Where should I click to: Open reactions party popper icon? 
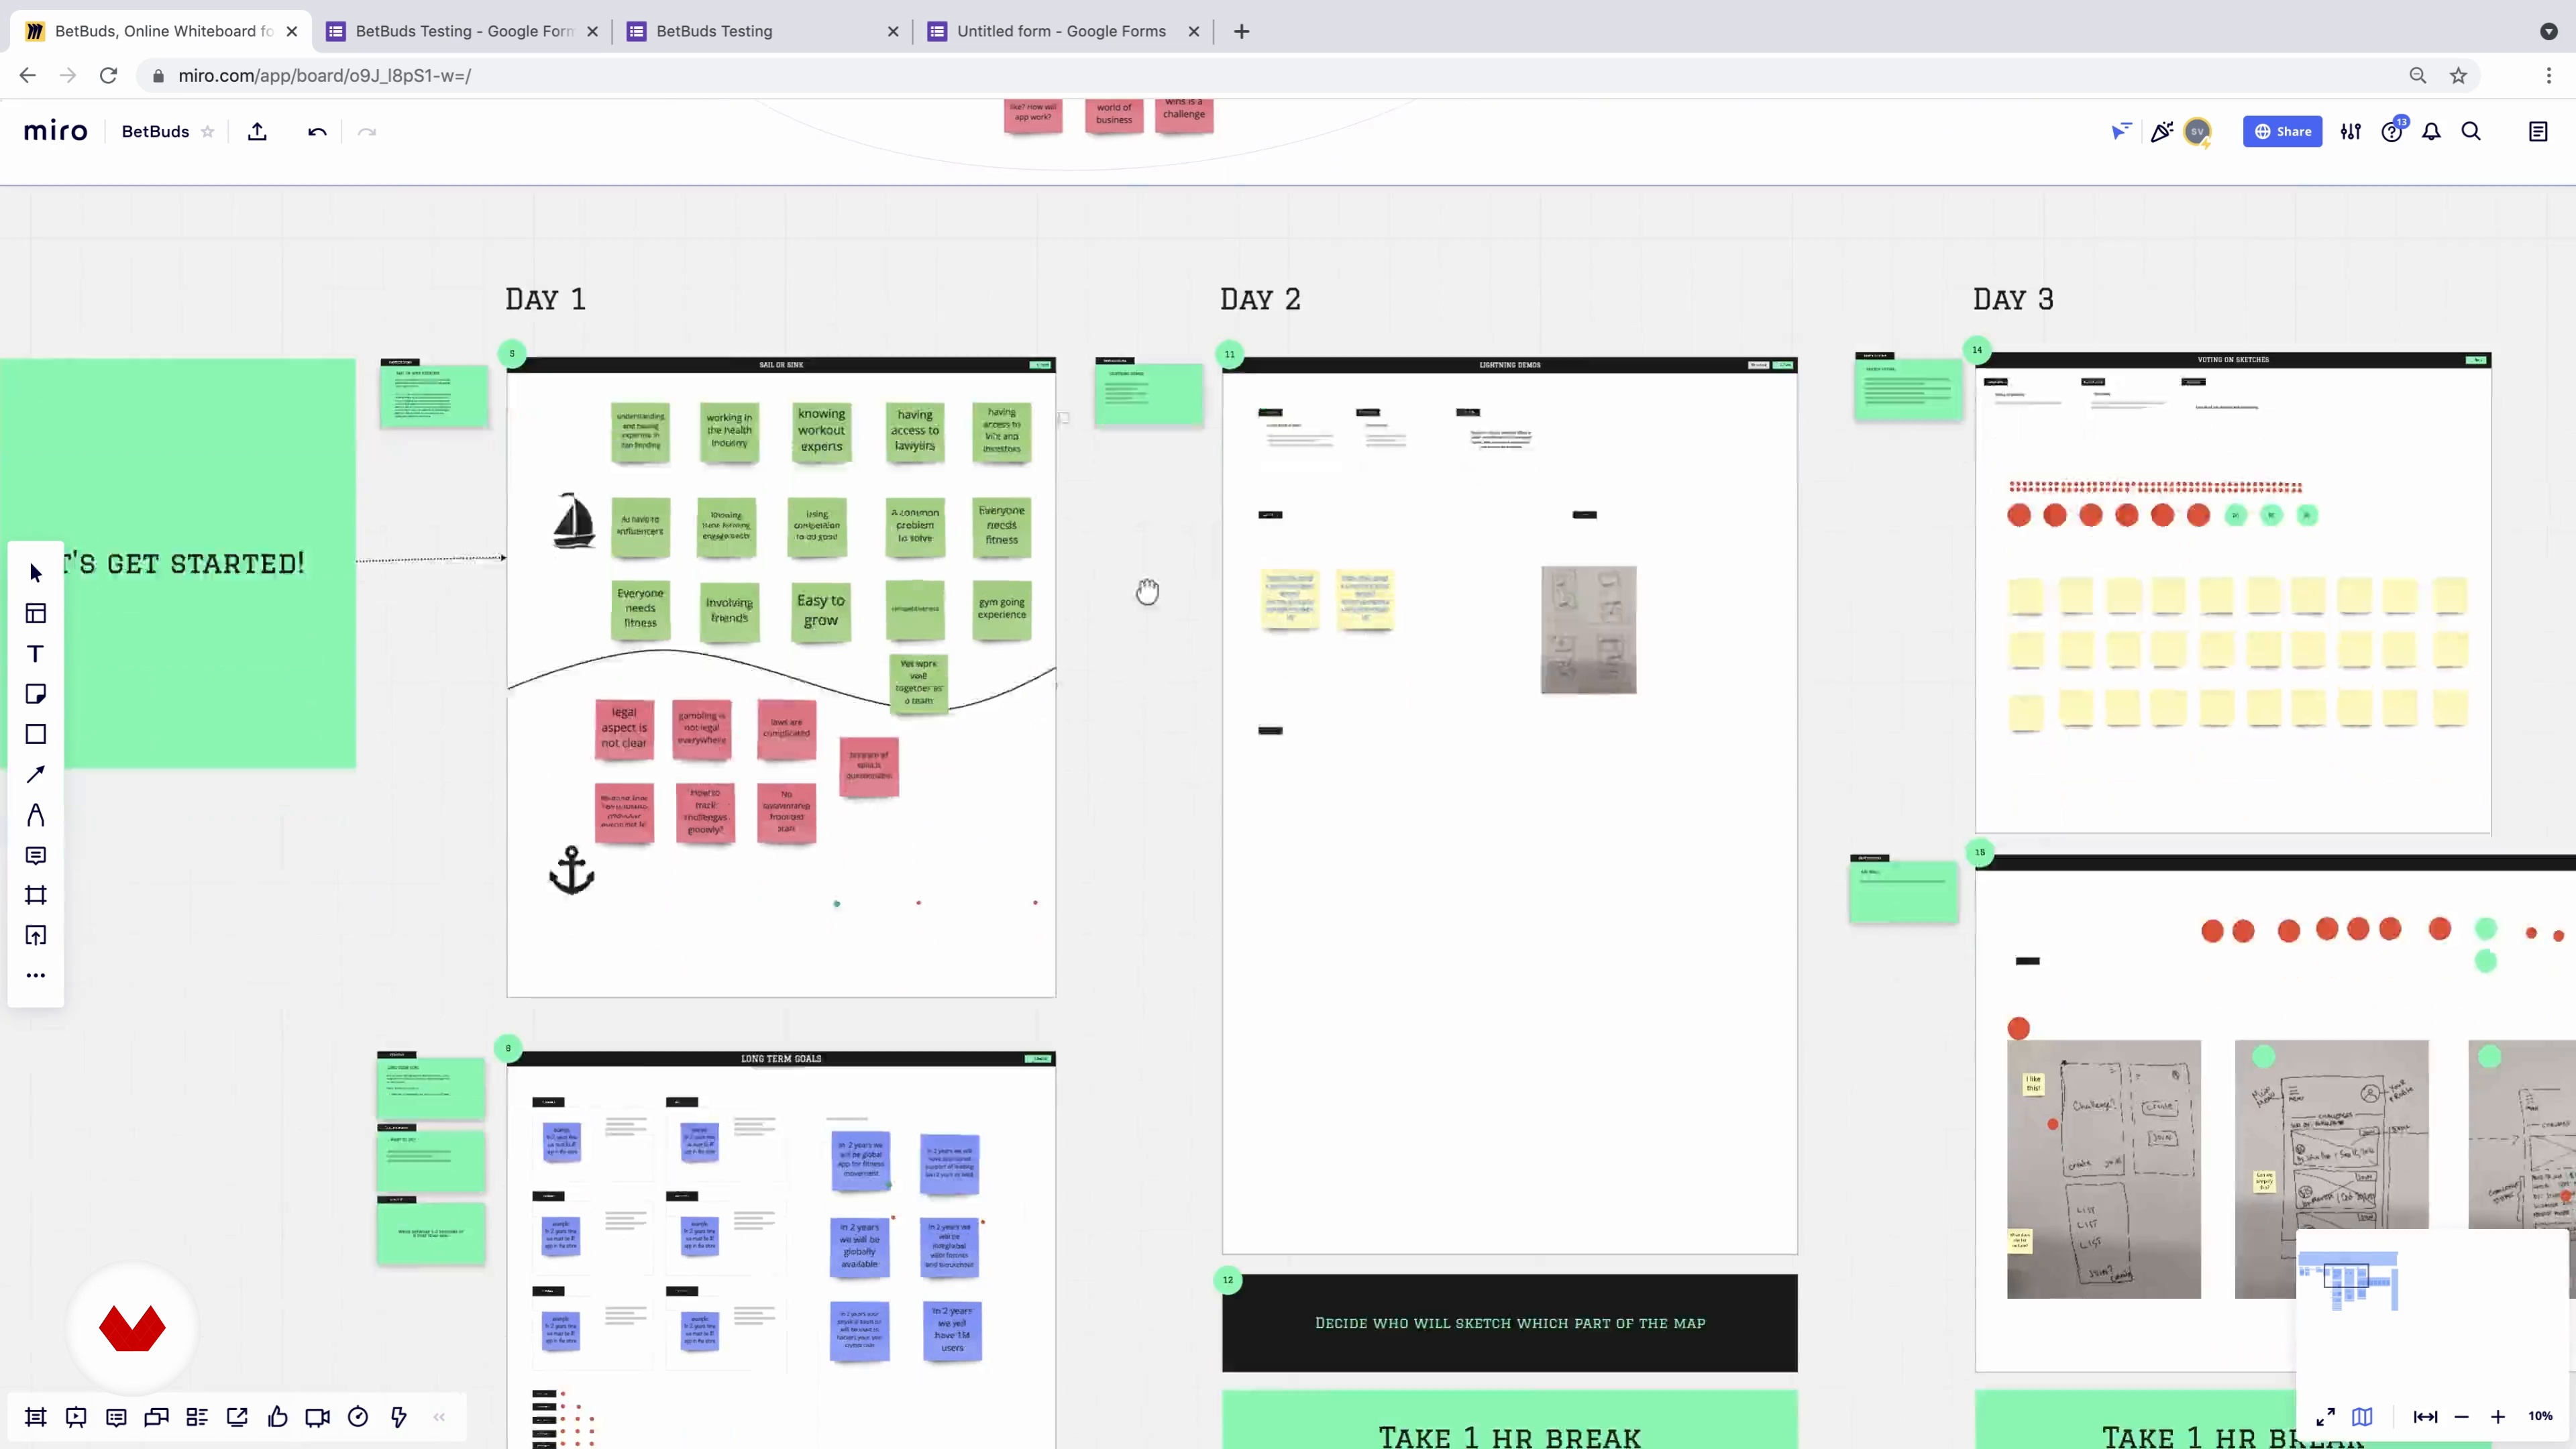coord(2162,131)
